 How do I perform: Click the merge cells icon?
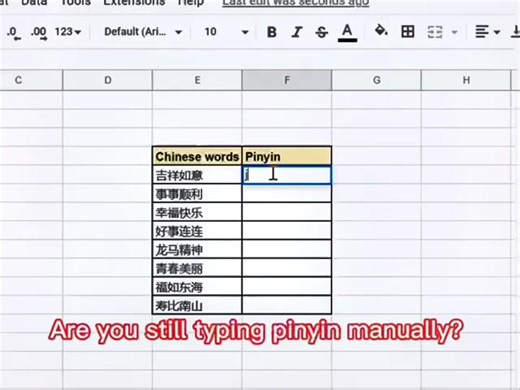435,32
